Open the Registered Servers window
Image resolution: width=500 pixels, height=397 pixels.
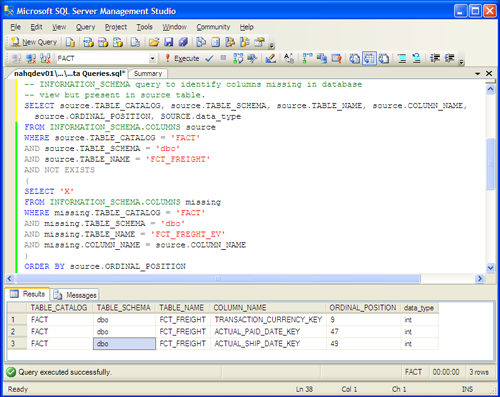coord(201,42)
